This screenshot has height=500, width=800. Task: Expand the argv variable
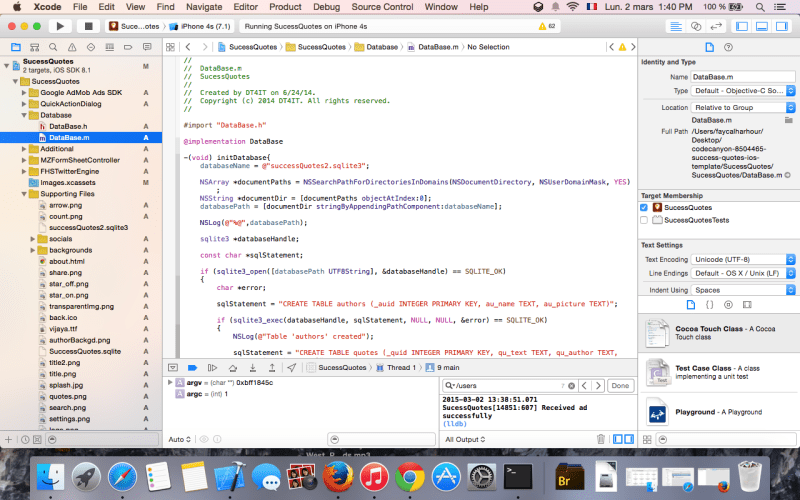click(x=170, y=382)
